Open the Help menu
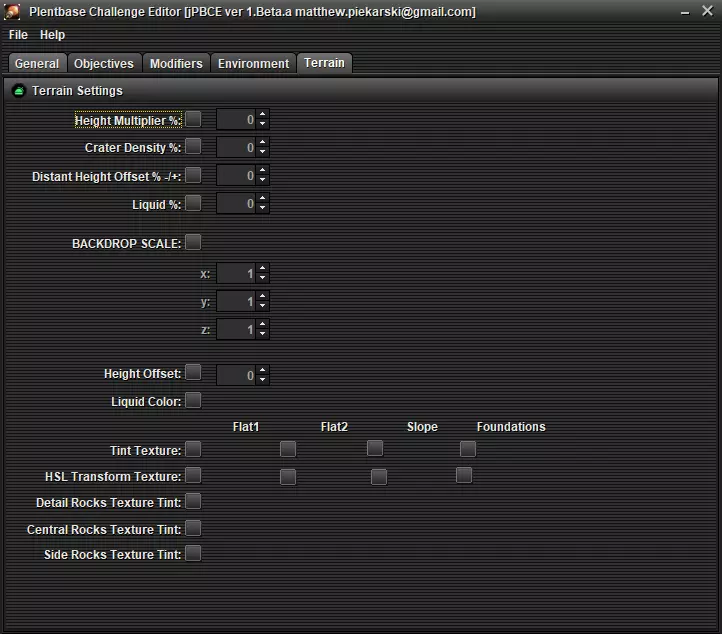722x634 pixels. pyautogui.click(x=52, y=35)
